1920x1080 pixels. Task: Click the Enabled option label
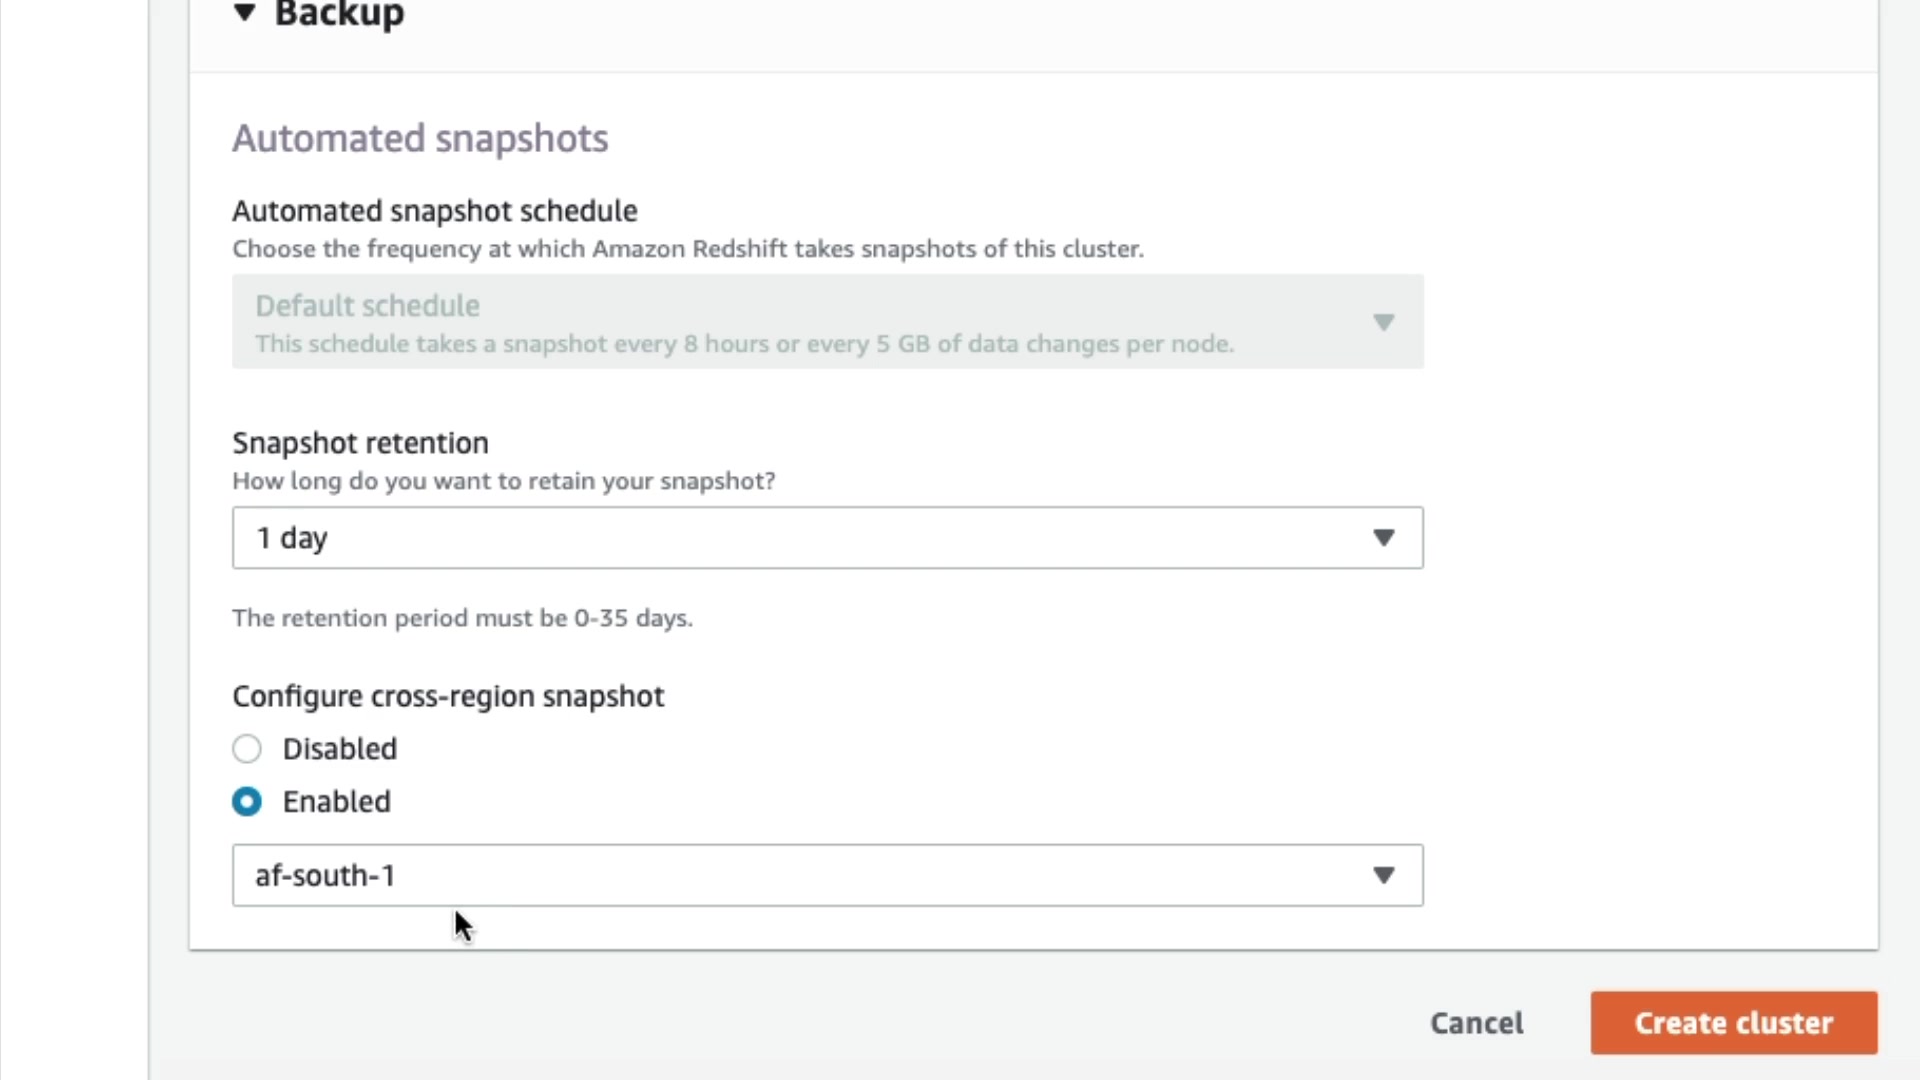(336, 802)
